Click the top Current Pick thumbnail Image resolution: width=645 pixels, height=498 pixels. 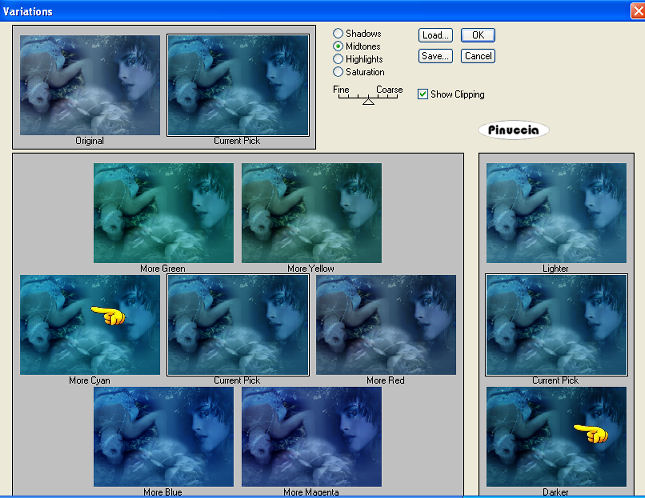(238, 85)
